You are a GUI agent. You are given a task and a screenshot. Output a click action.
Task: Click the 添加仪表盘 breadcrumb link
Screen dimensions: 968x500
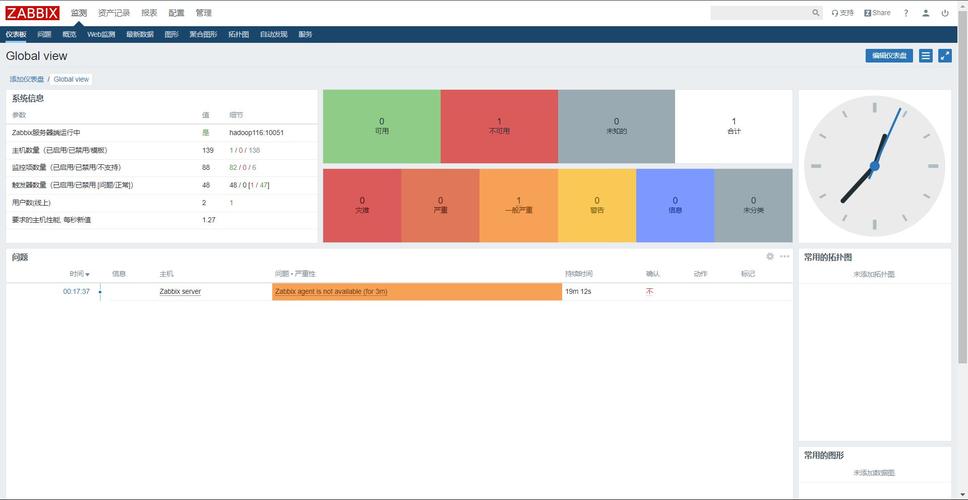click(x=26, y=79)
